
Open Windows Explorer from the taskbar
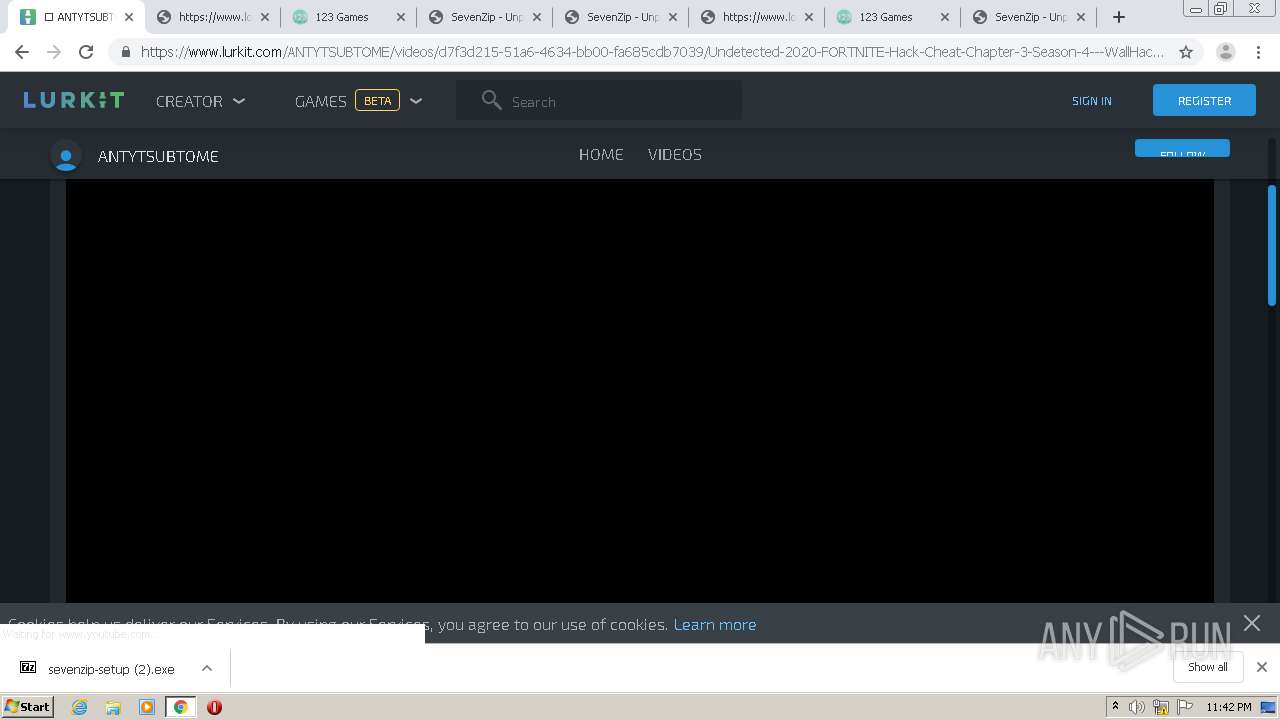pos(113,707)
